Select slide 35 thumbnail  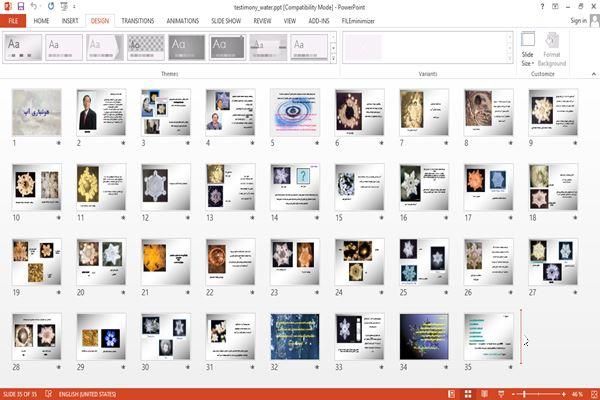[x=489, y=336]
